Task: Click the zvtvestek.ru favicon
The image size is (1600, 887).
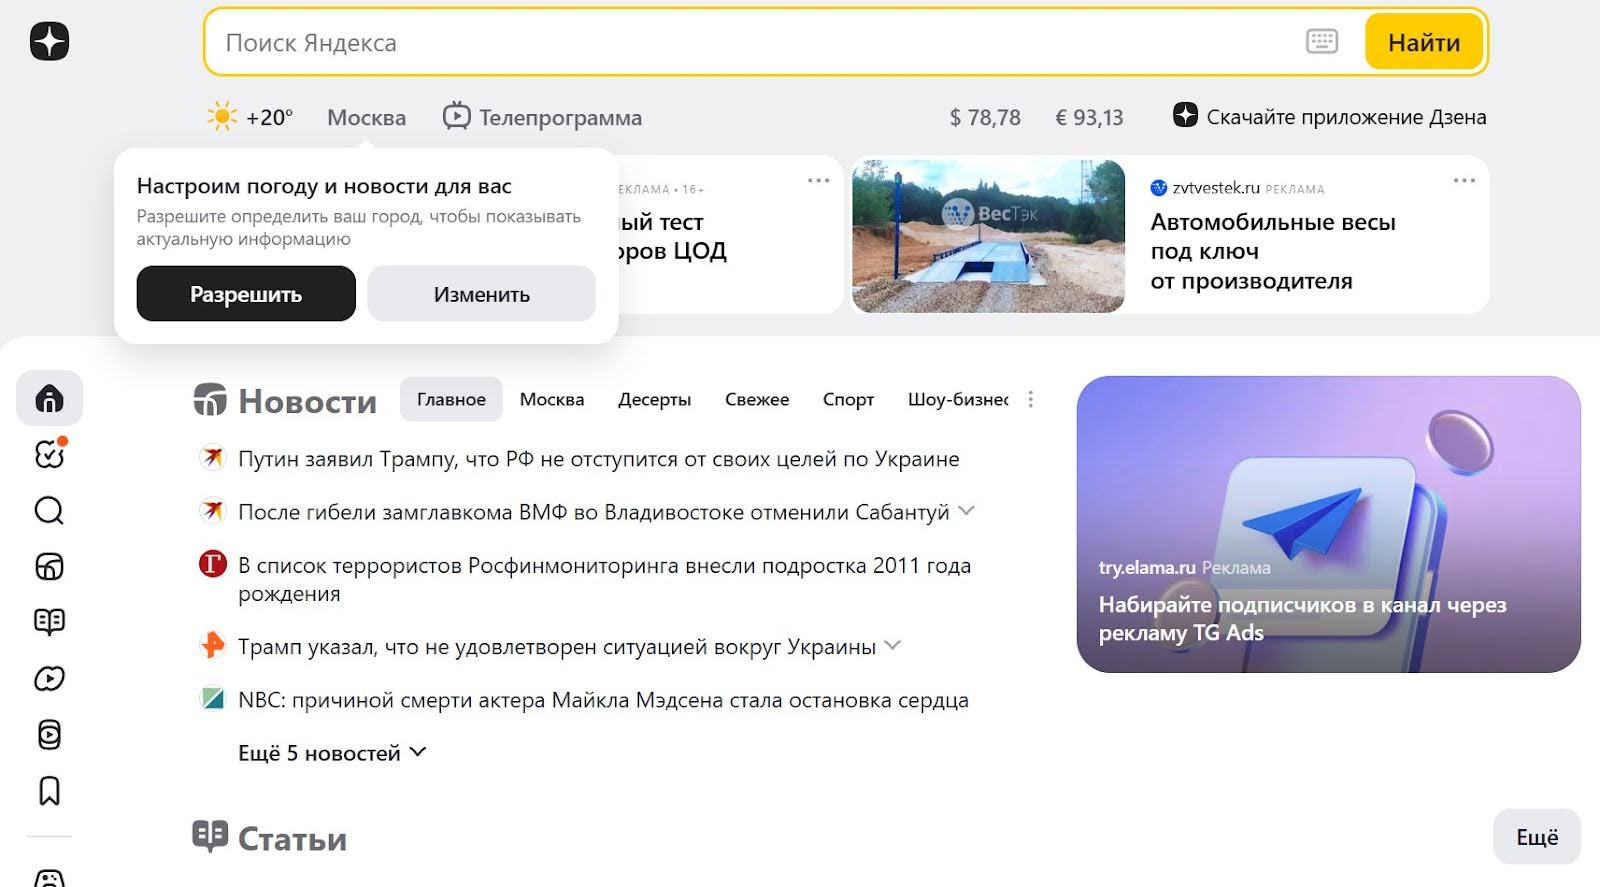Action: (x=1159, y=188)
